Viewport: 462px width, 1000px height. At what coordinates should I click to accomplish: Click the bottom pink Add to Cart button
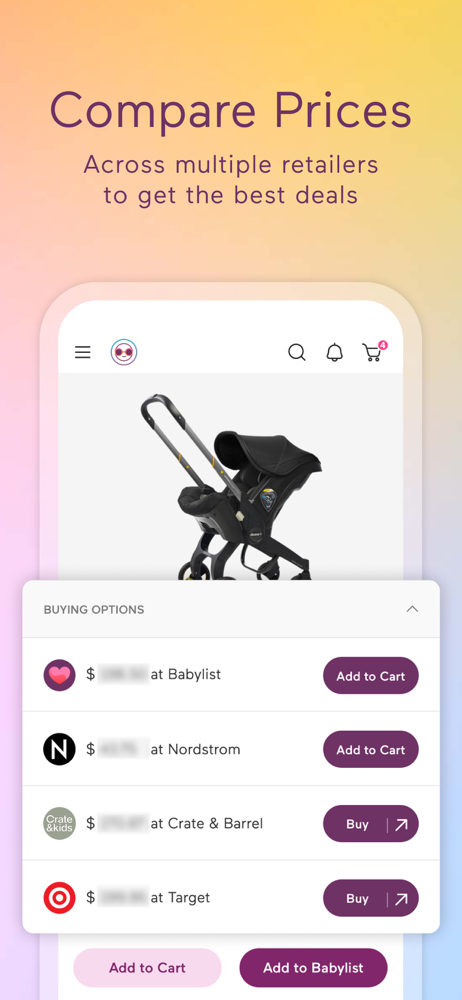147,967
